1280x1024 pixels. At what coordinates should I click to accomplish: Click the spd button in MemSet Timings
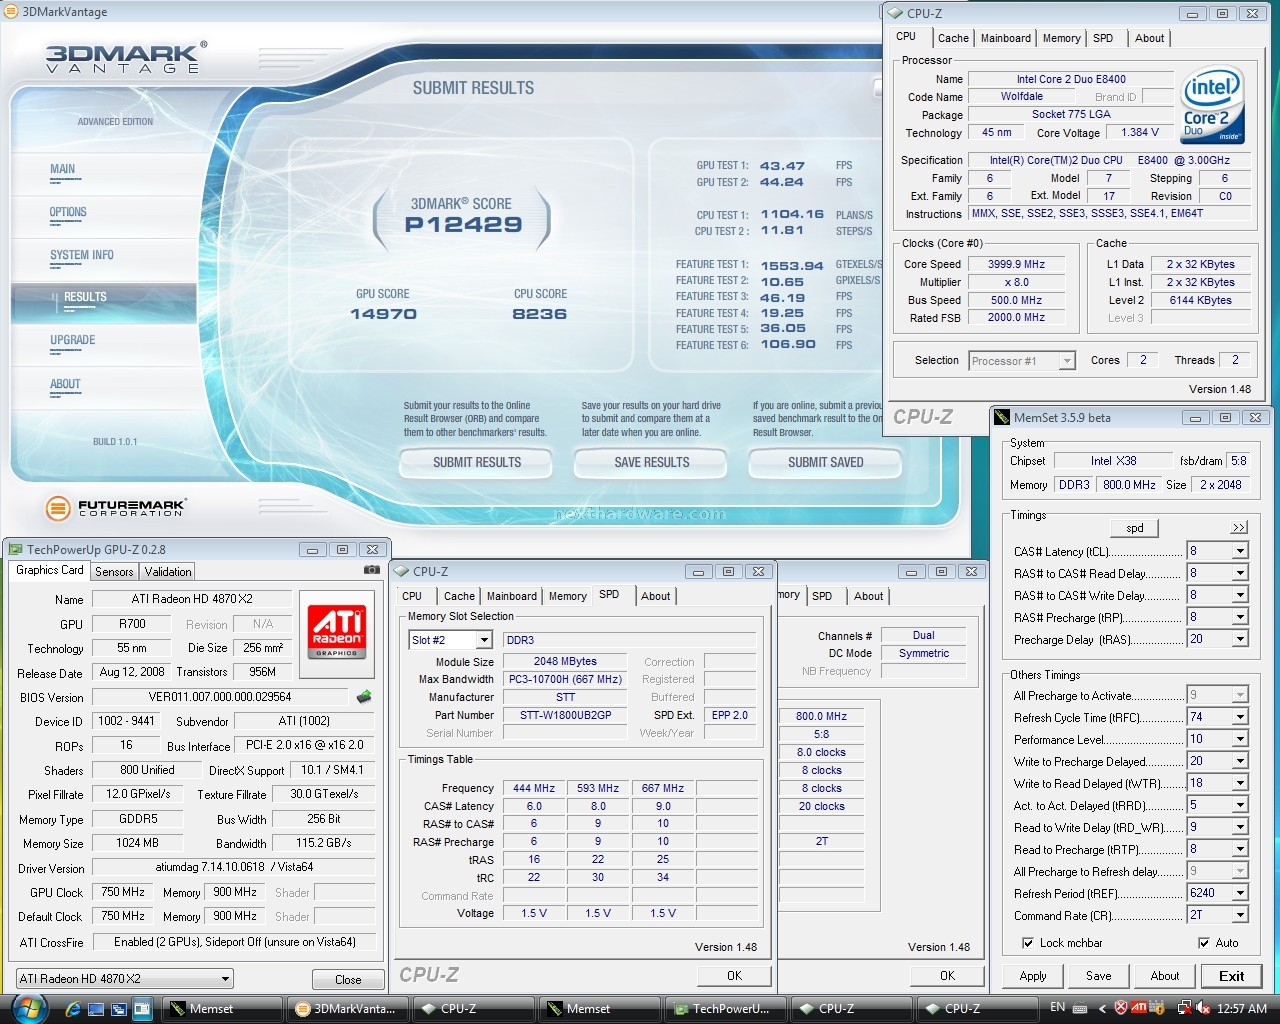coord(1135,528)
